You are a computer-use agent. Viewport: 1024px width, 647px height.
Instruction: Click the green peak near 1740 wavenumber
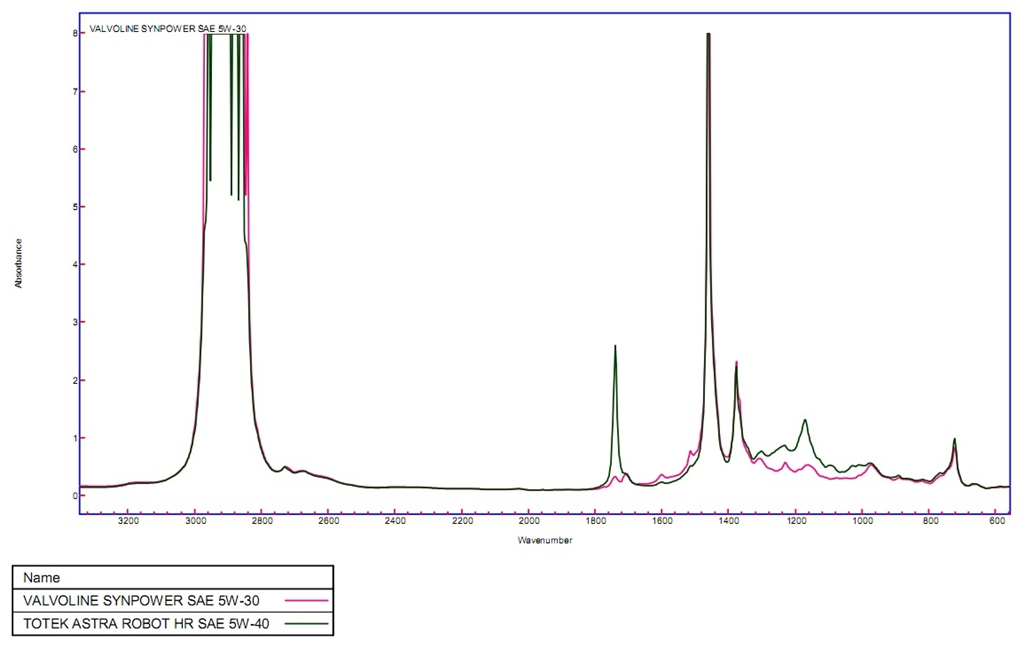pos(615,347)
